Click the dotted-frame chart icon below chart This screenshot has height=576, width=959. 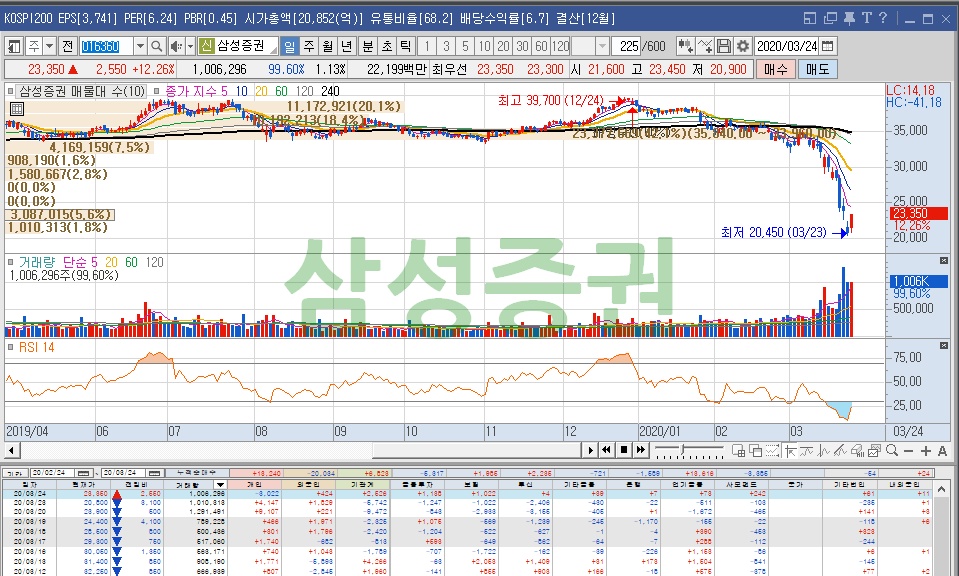point(772,451)
